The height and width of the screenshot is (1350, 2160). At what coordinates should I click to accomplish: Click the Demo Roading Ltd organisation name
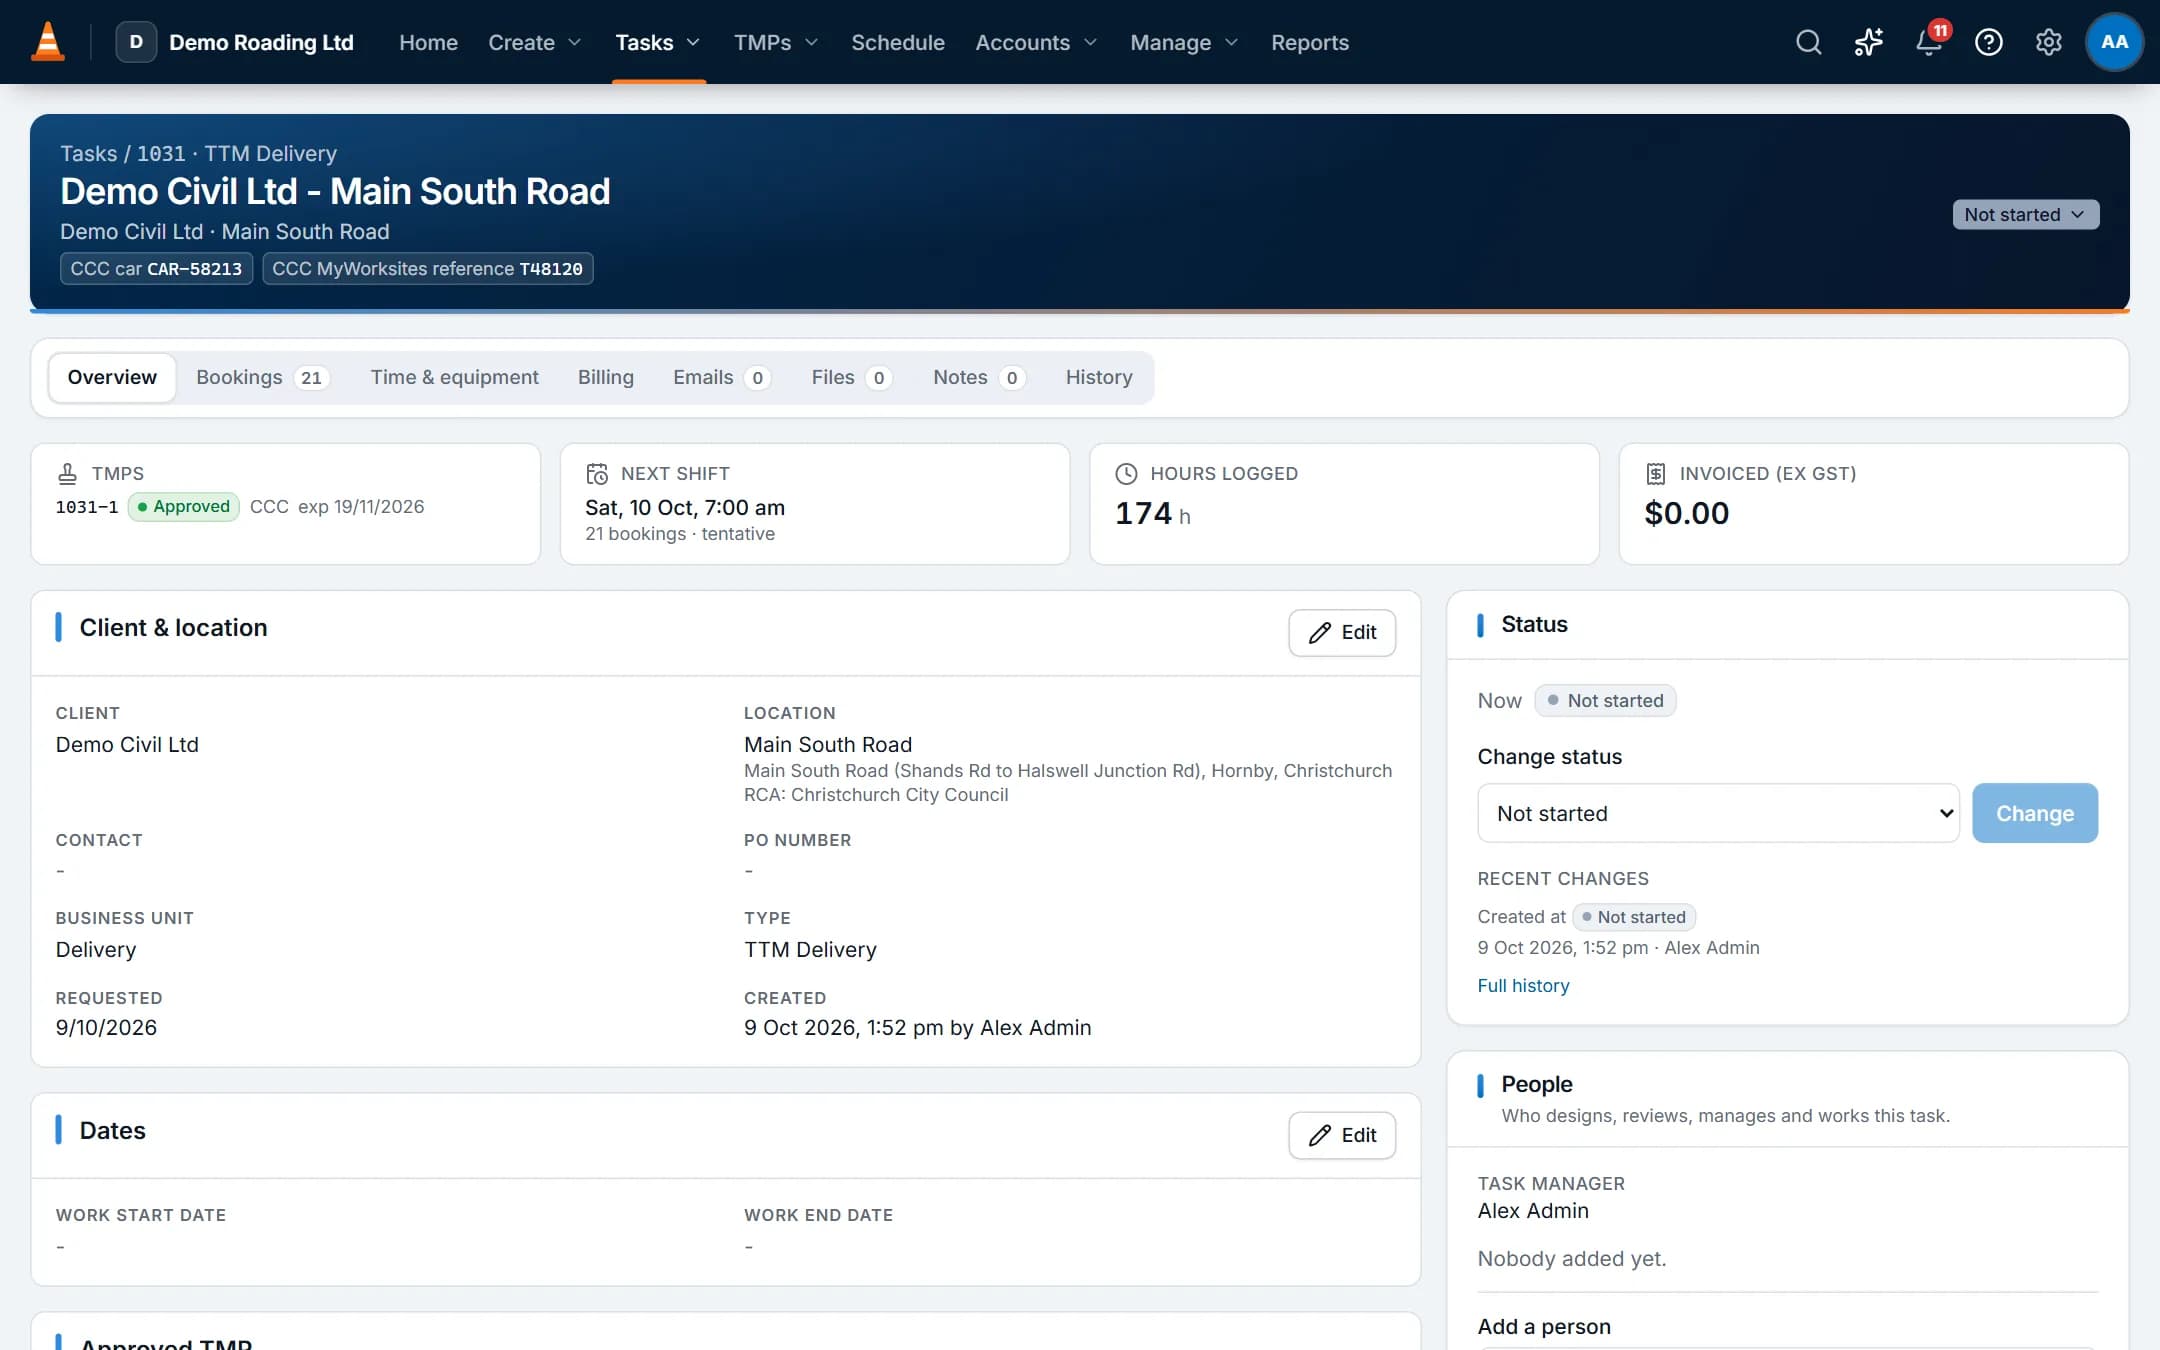click(261, 42)
